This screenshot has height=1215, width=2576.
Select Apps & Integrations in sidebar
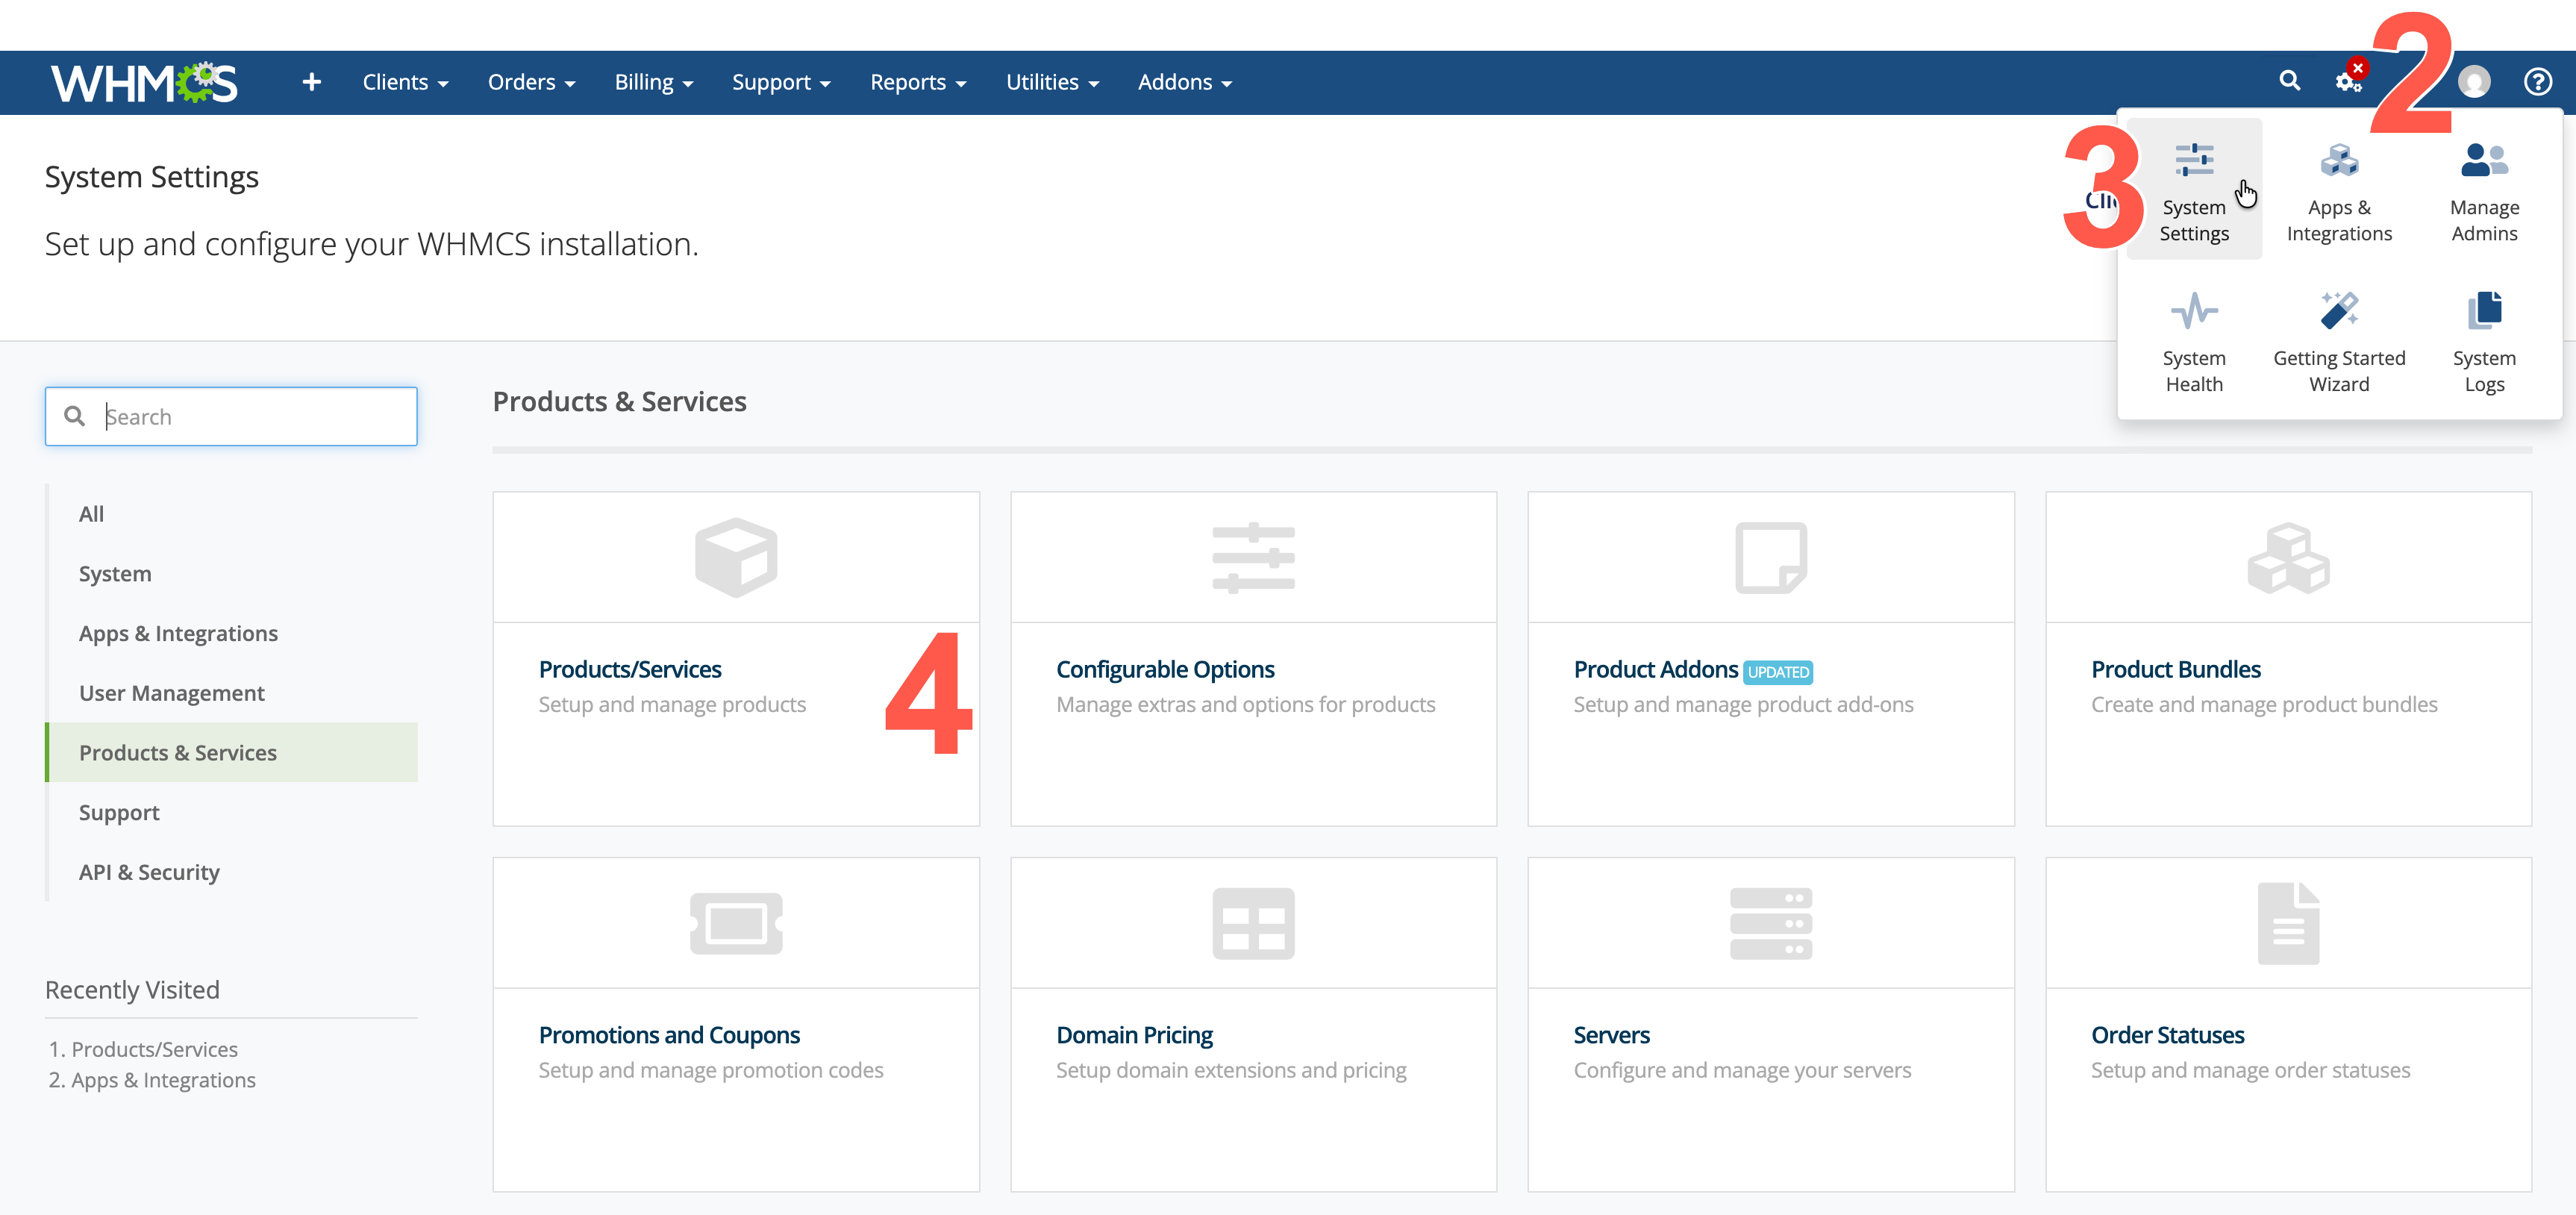pyautogui.click(x=232, y=633)
